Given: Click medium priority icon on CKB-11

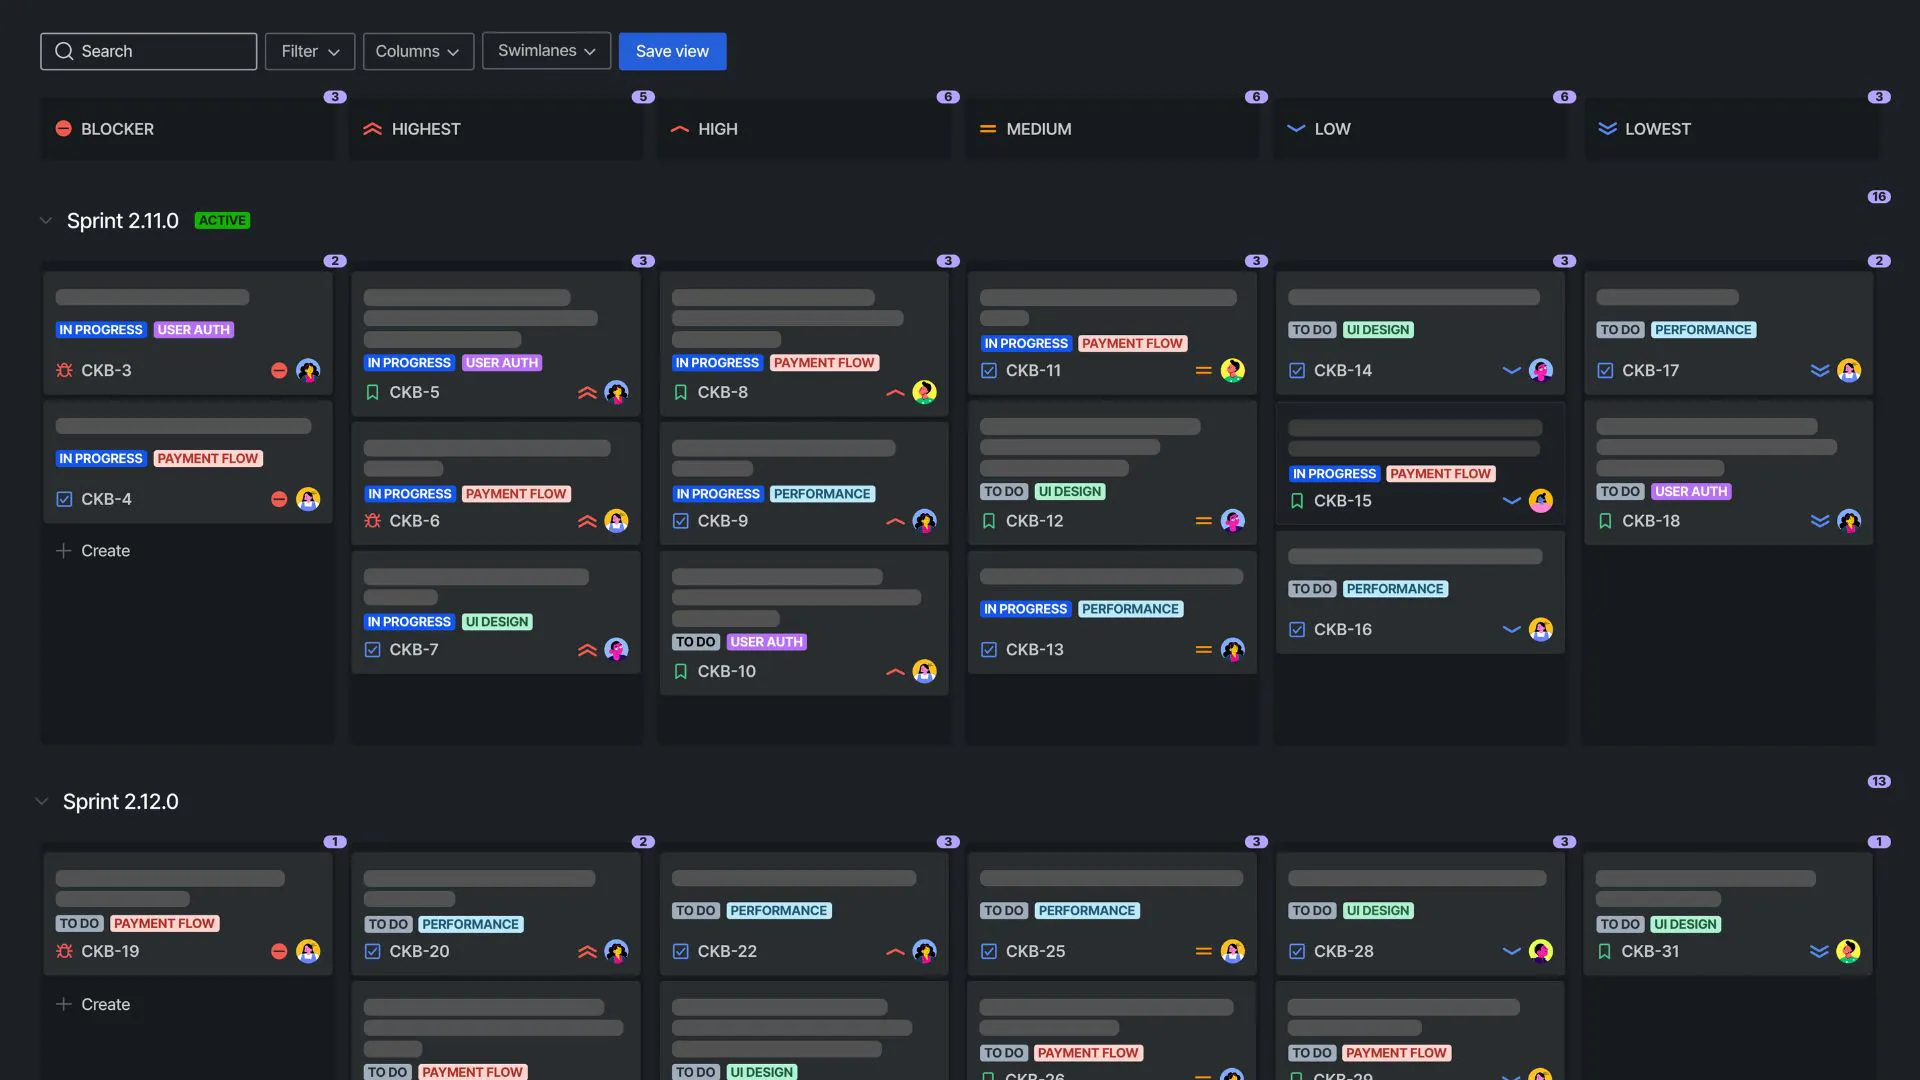Looking at the screenshot, I should 1203,370.
